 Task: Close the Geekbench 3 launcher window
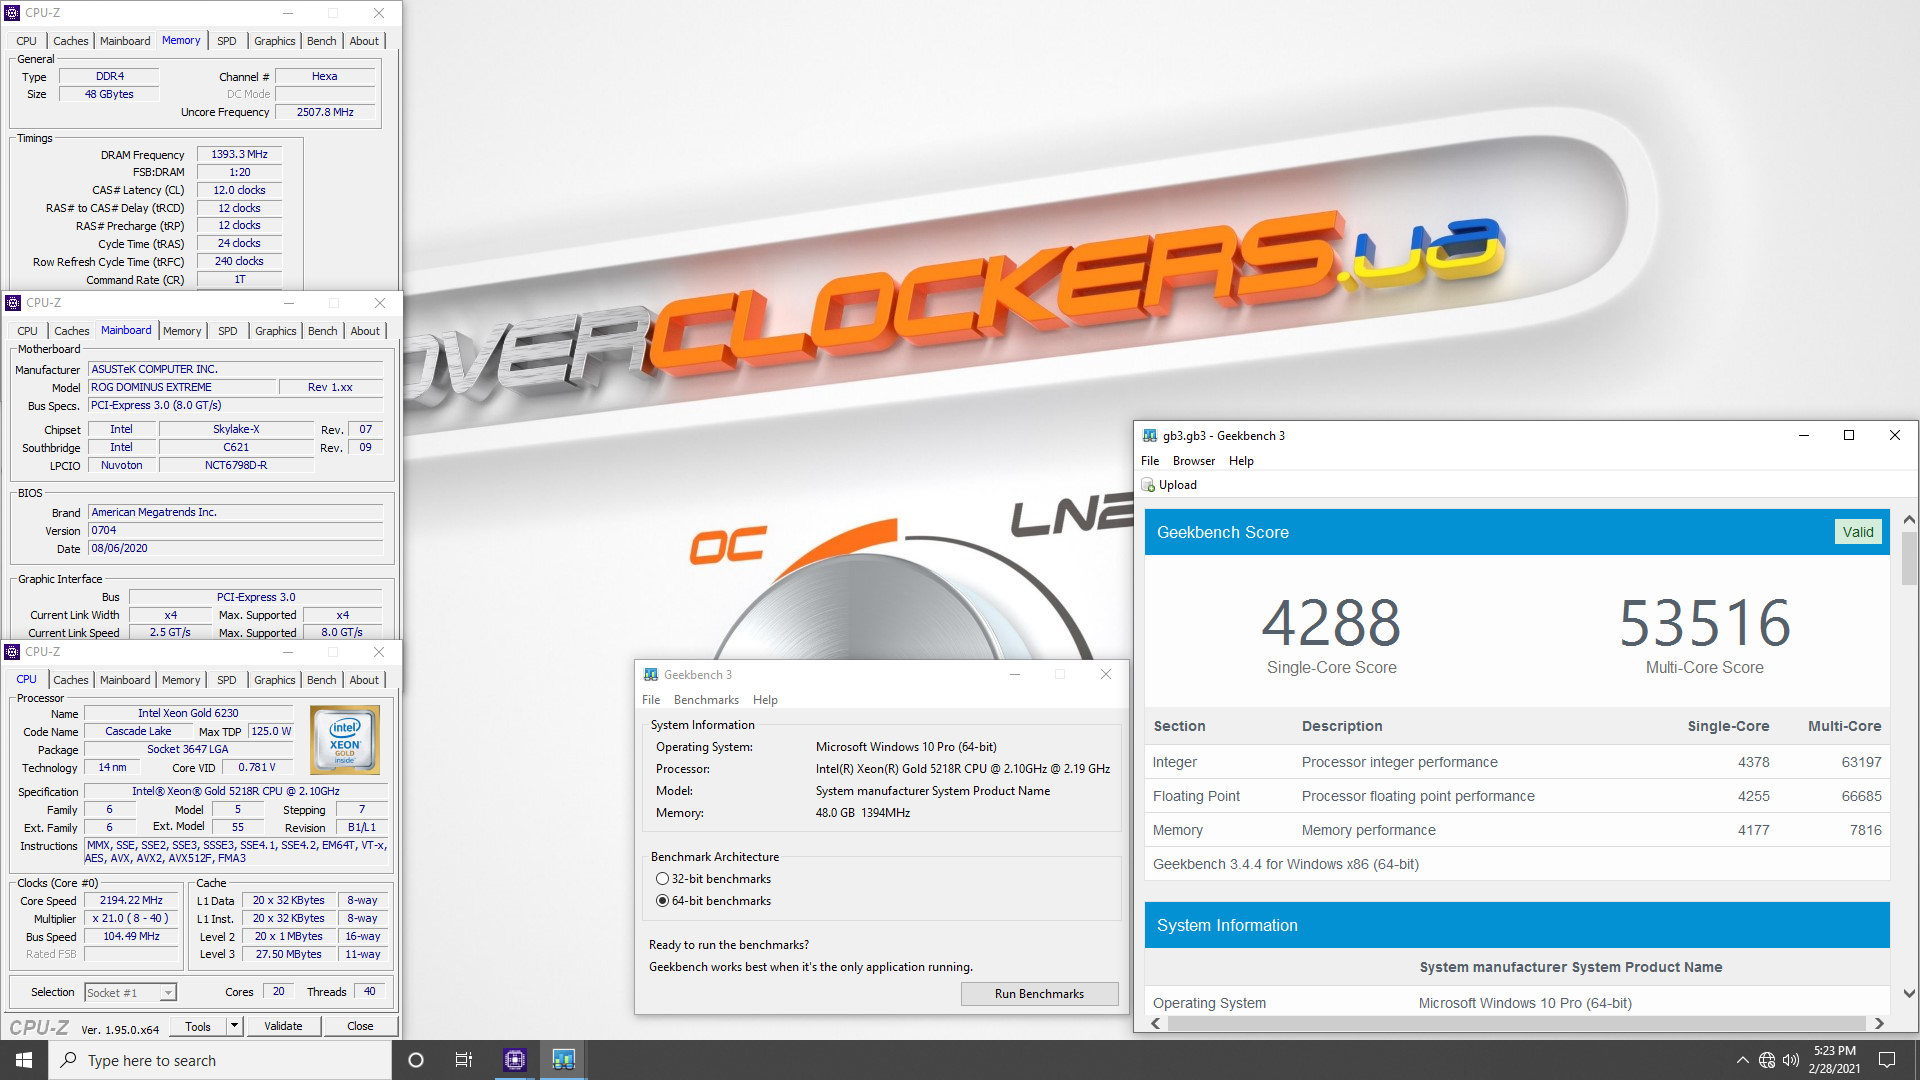pyautogui.click(x=1106, y=674)
